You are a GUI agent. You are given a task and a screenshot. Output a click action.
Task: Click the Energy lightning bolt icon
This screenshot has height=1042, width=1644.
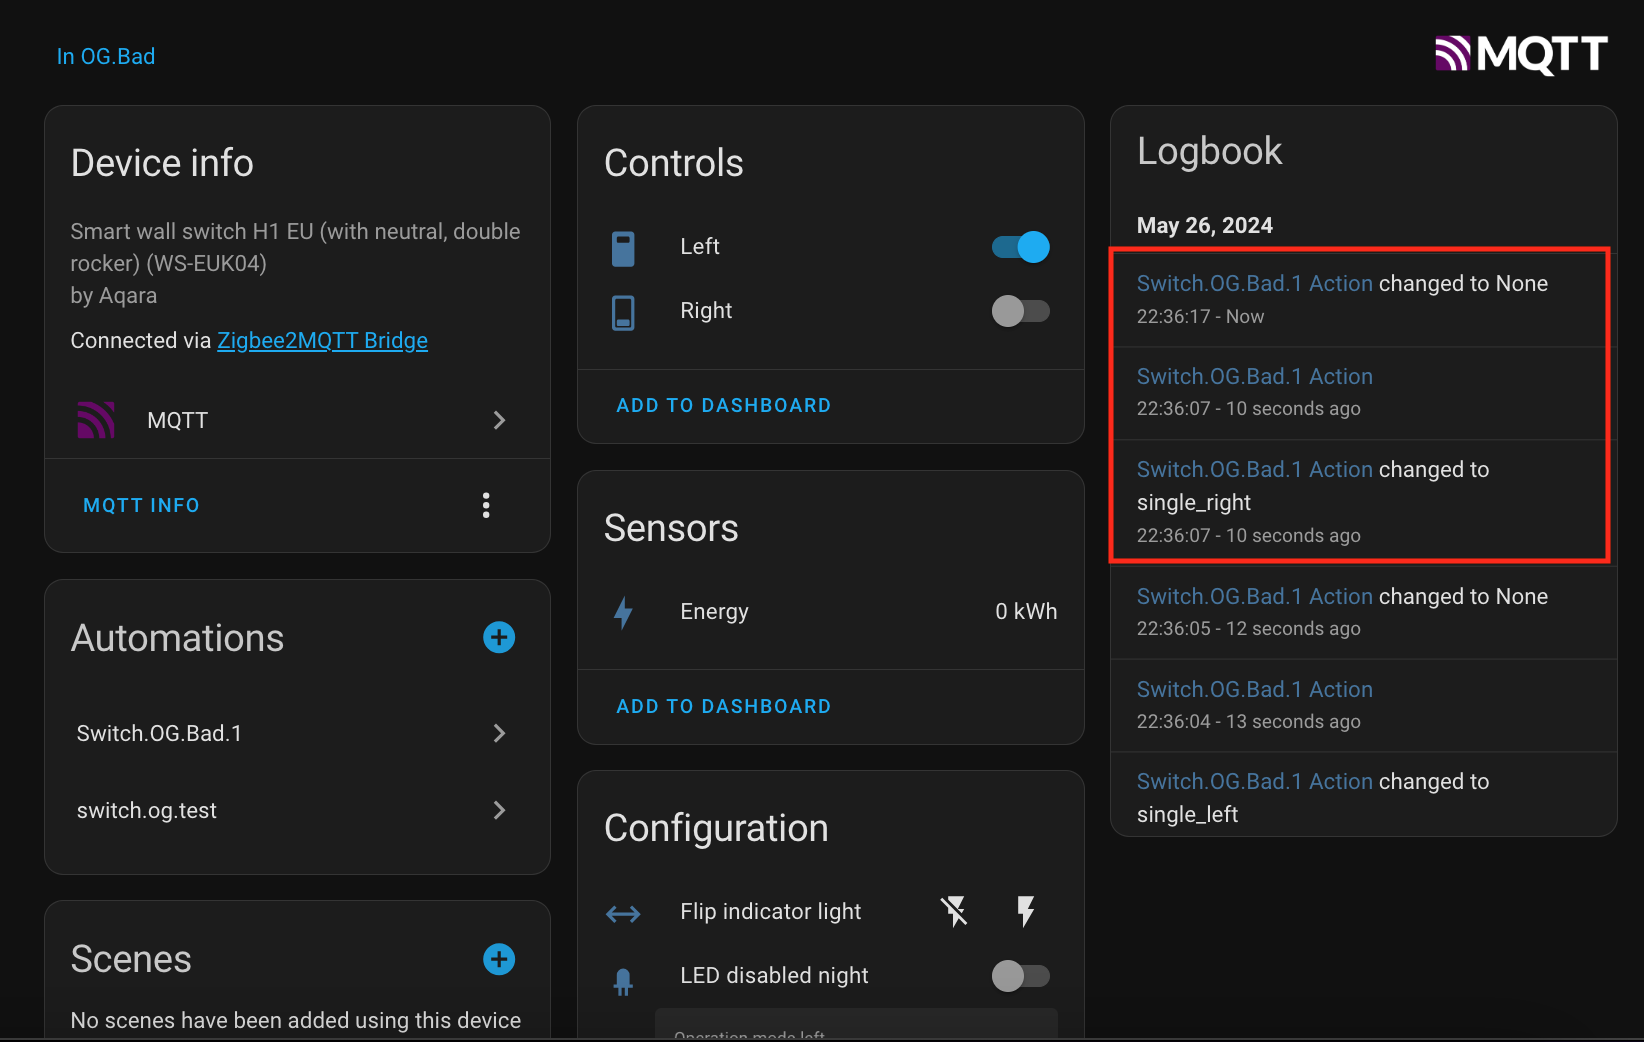point(623,611)
